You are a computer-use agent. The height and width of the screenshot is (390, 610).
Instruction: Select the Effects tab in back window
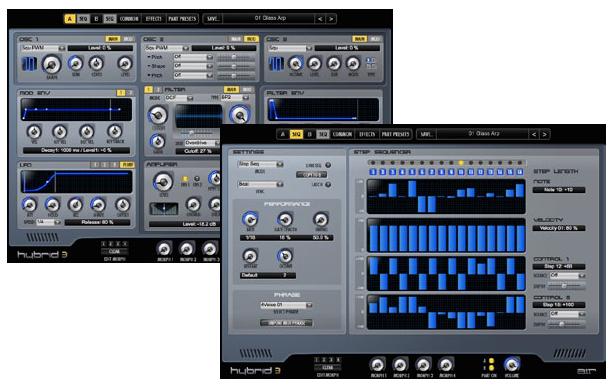point(153,19)
